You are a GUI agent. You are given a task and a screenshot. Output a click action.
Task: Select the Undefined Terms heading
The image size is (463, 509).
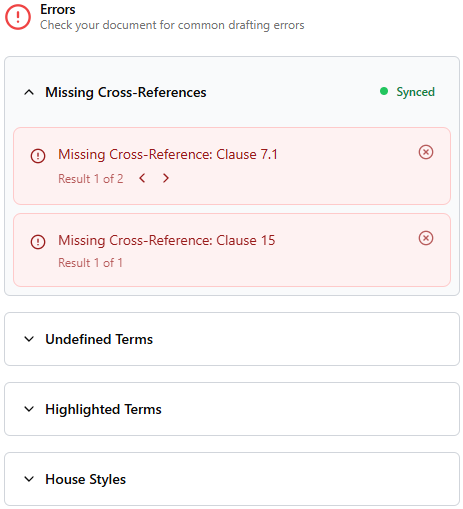99,339
